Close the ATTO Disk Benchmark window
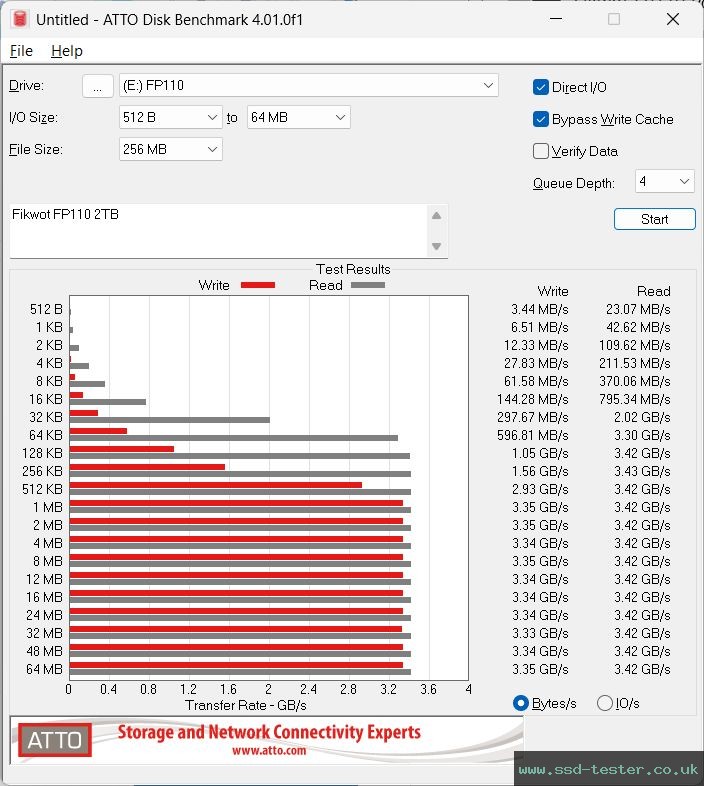Viewport: 704px width, 786px height. tap(673, 19)
